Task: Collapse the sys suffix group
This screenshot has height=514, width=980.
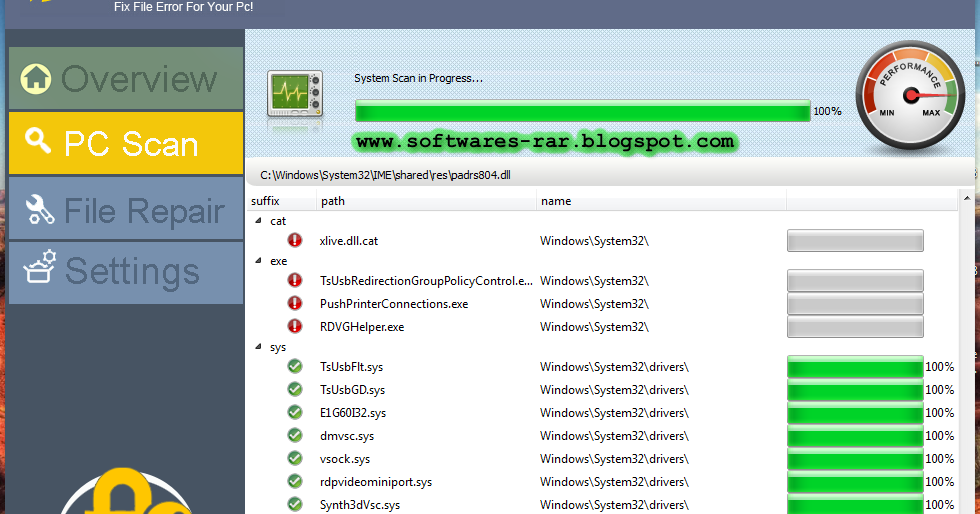Action: point(258,346)
